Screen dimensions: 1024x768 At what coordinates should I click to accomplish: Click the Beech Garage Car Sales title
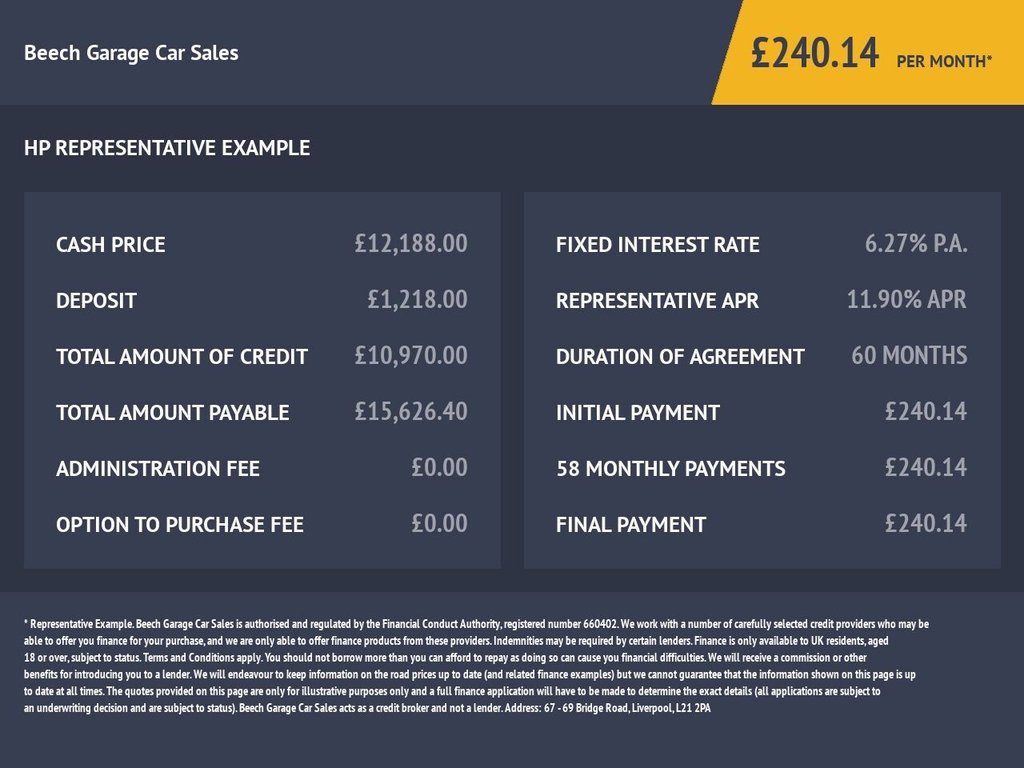click(x=131, y=53)
